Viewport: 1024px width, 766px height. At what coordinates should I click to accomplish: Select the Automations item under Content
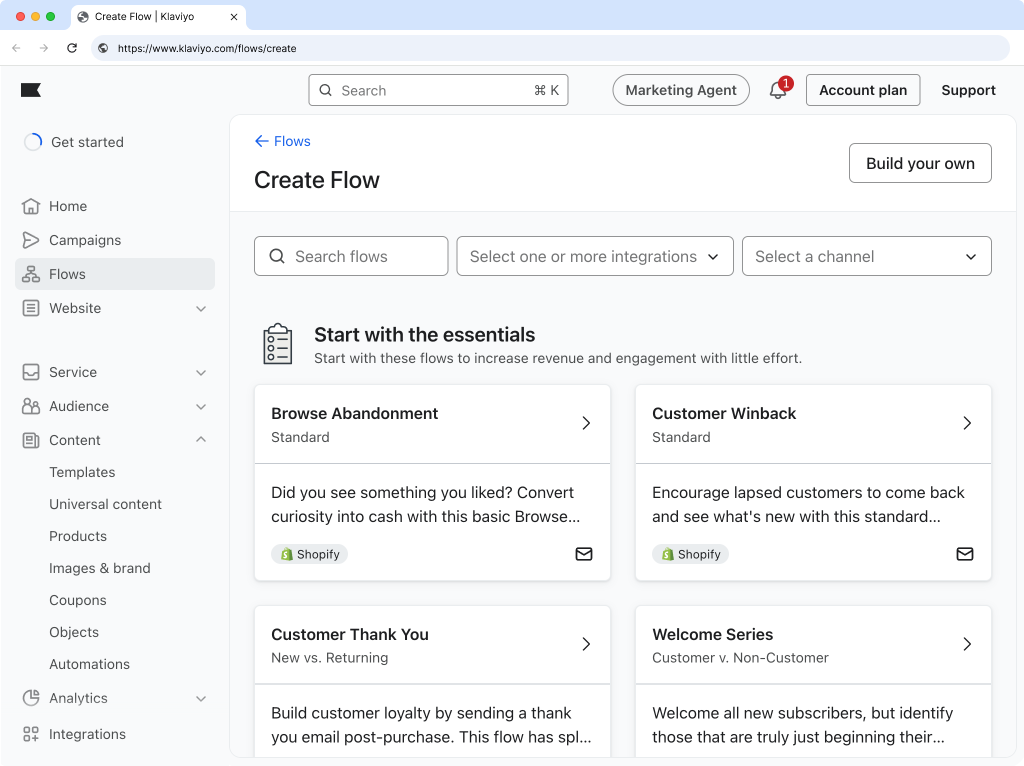click(x=89, y=664)
